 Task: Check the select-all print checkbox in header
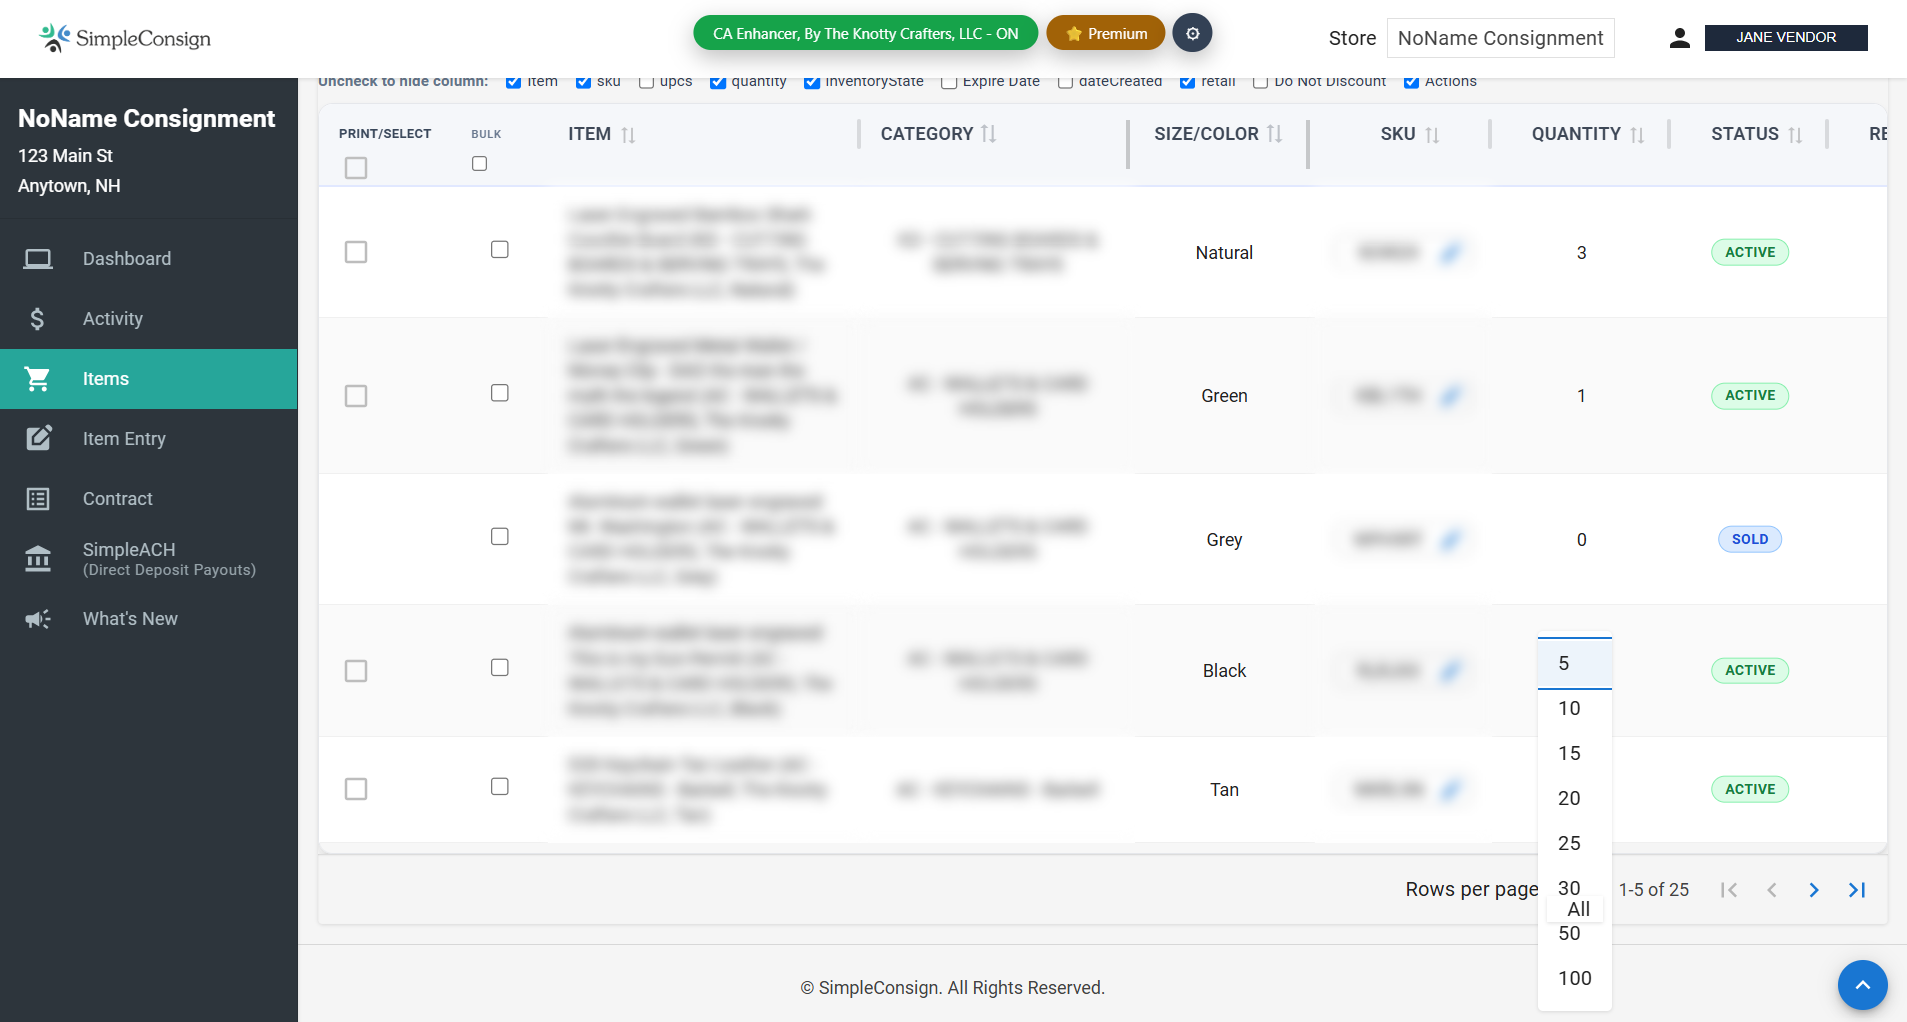356,168
